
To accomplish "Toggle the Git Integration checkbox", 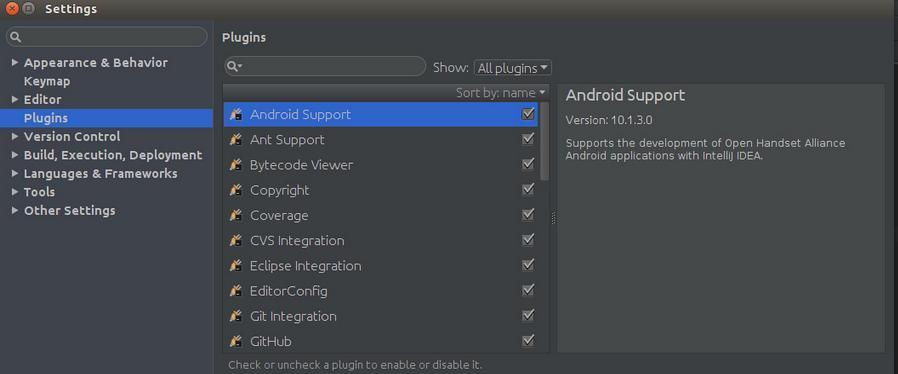I will click(528, 315).
